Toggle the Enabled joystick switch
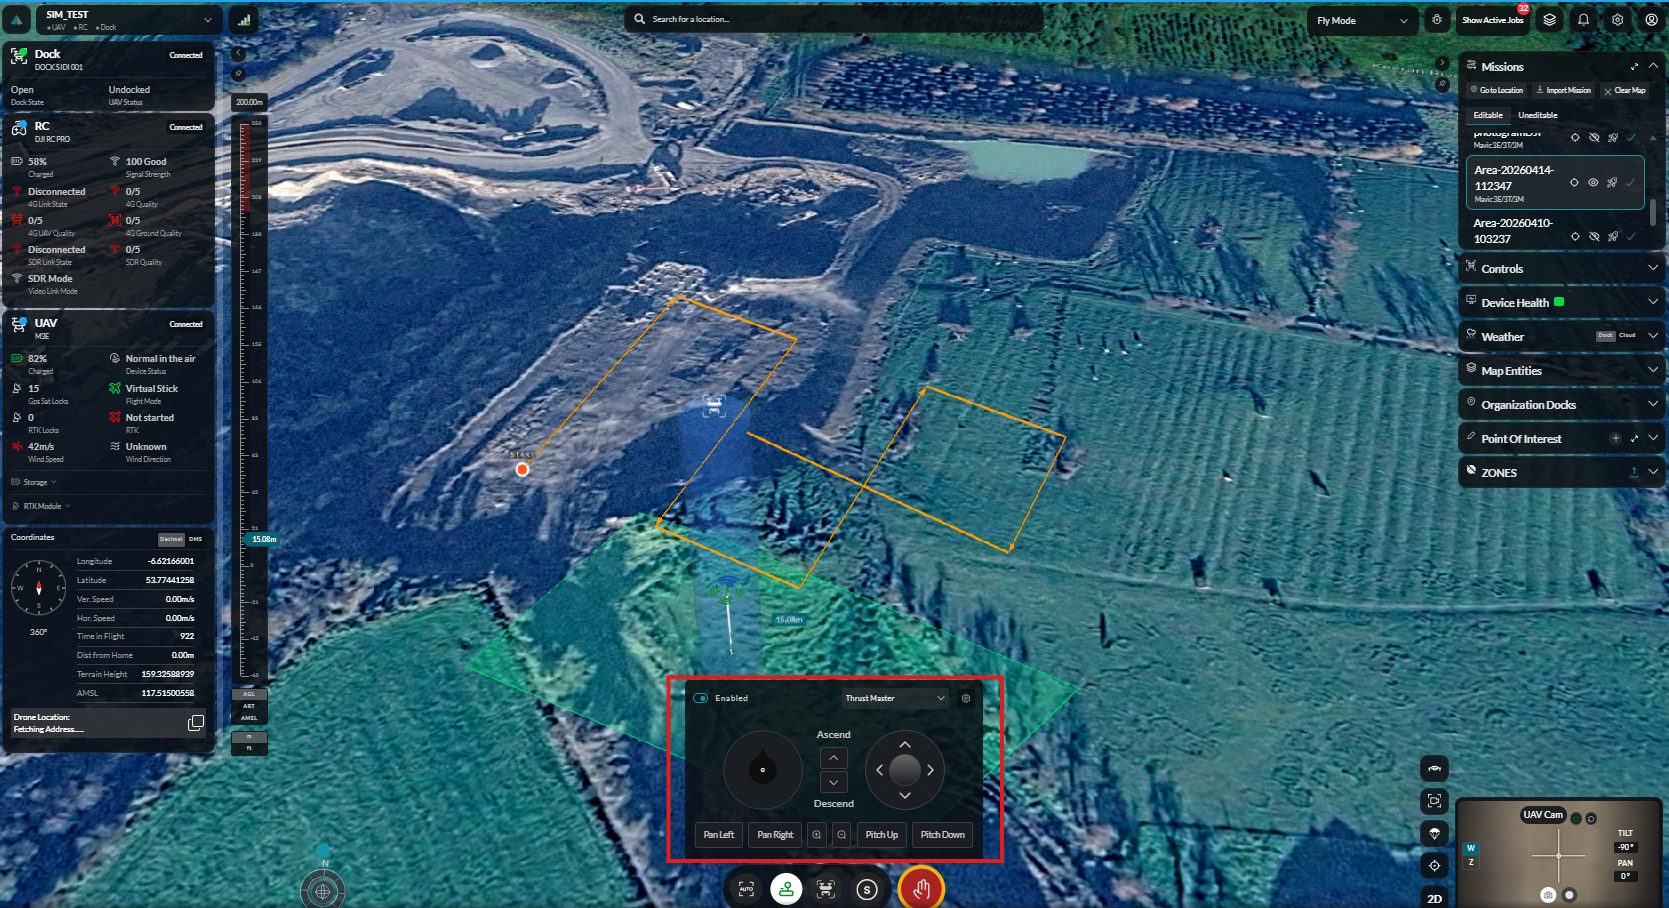This screenshot has height=908, width=1669. (701, 698)
